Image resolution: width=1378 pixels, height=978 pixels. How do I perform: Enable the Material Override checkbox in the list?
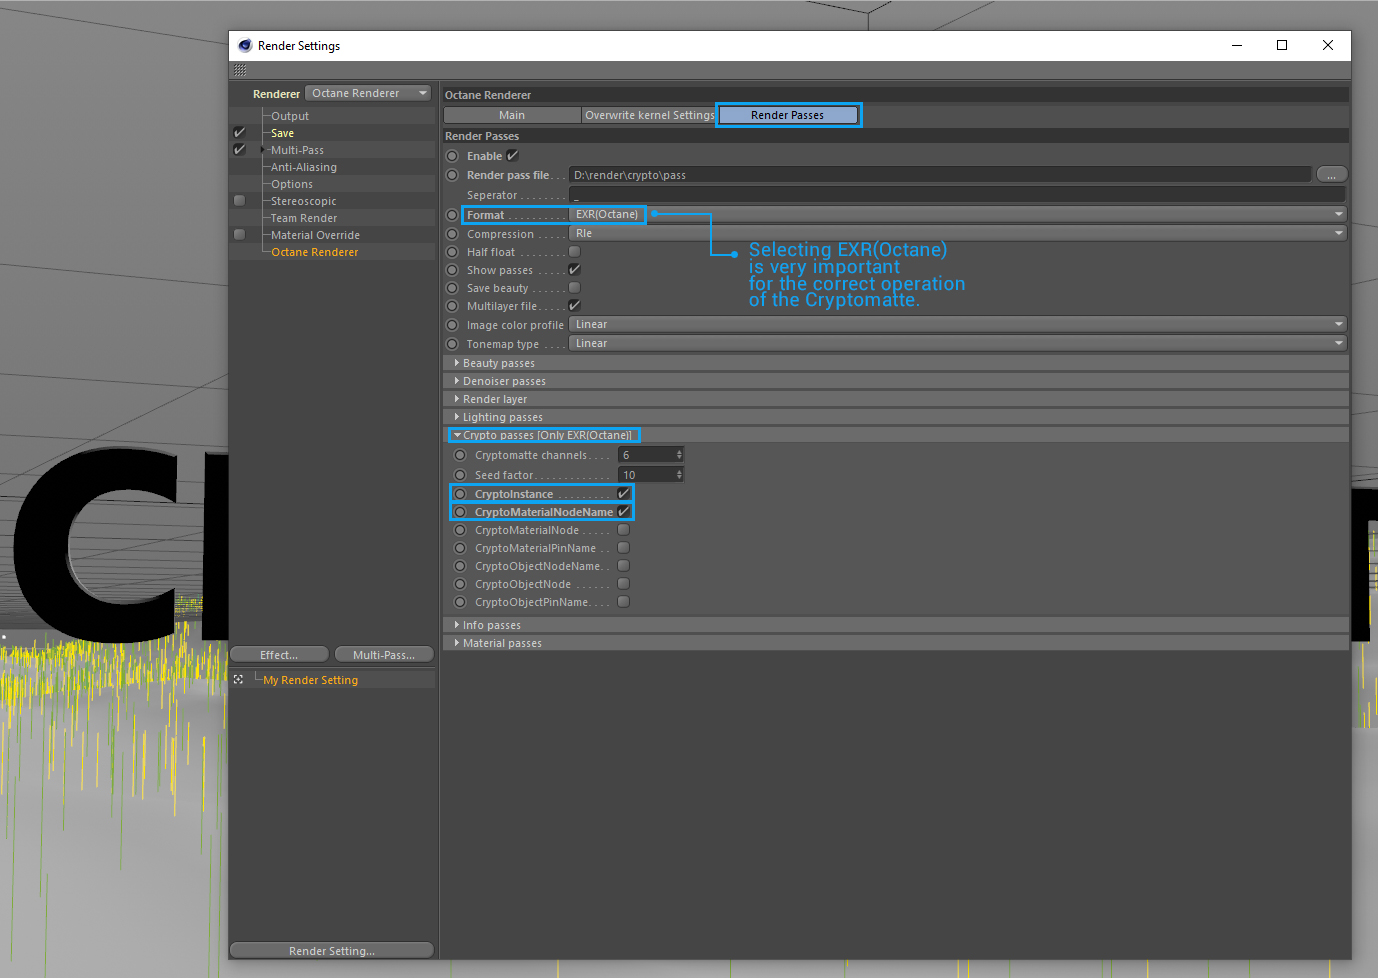click(239, 234)
